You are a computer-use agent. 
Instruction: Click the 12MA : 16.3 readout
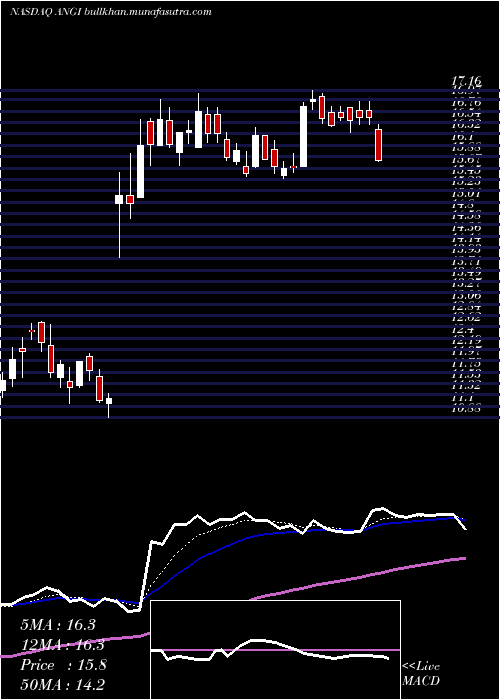pos(62,645)
